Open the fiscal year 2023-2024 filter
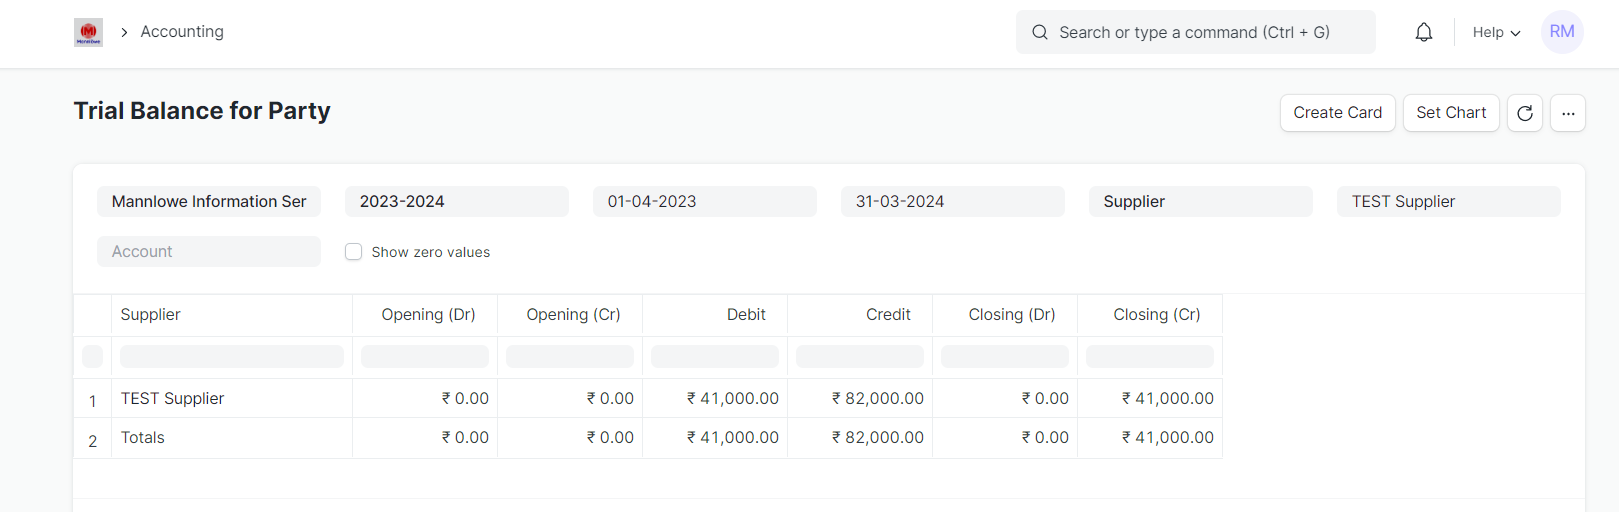 click(x=457, y=201)
